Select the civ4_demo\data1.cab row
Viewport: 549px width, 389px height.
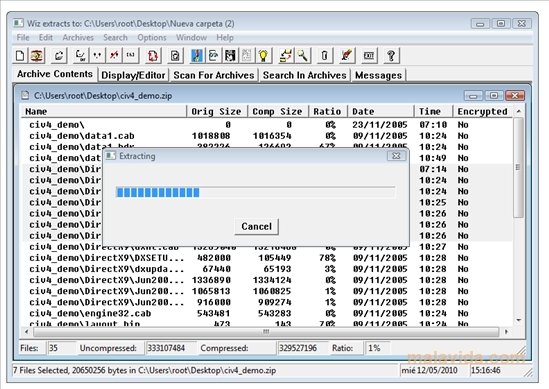pyautogui.click(x=267, y=136)
